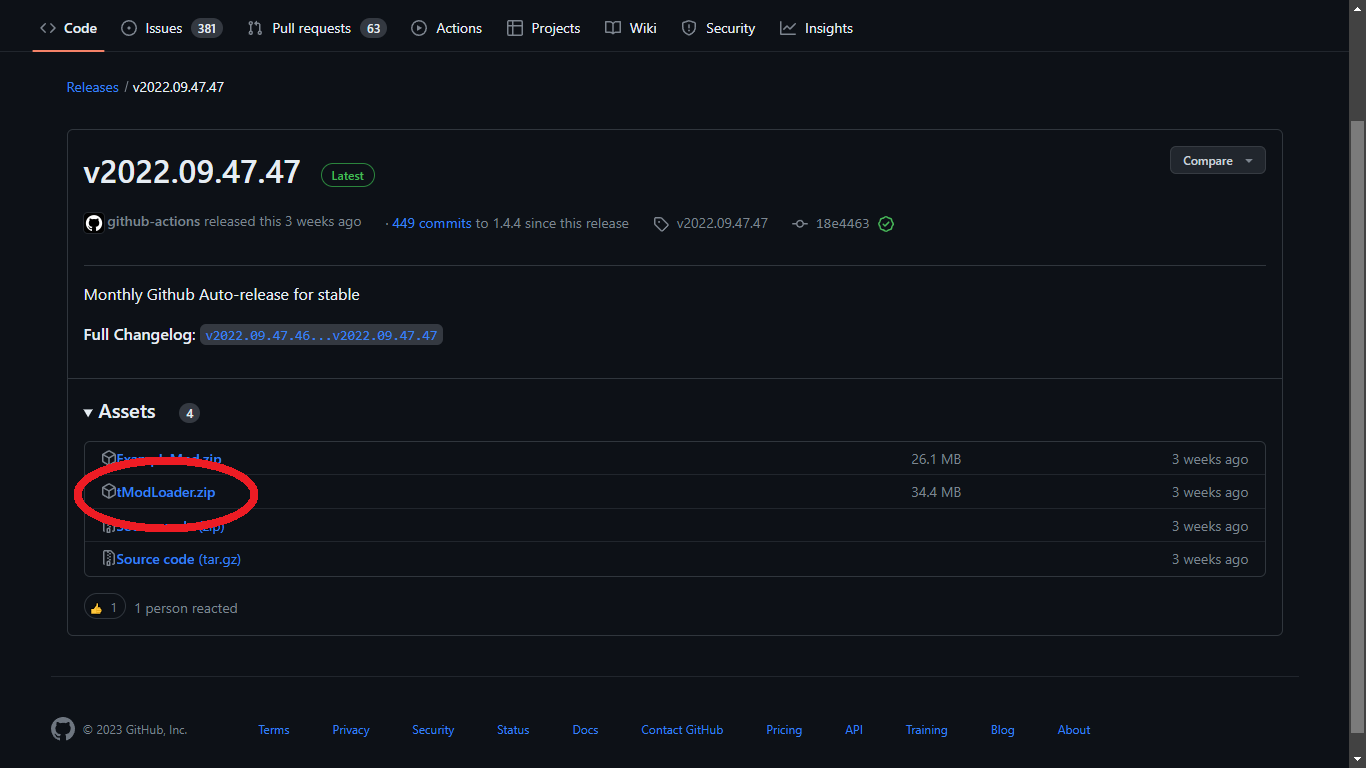The height and width of the screenshot is (768, 1366).
Task: Click the Releases breadcrumb link
Action: pos(92,87)
